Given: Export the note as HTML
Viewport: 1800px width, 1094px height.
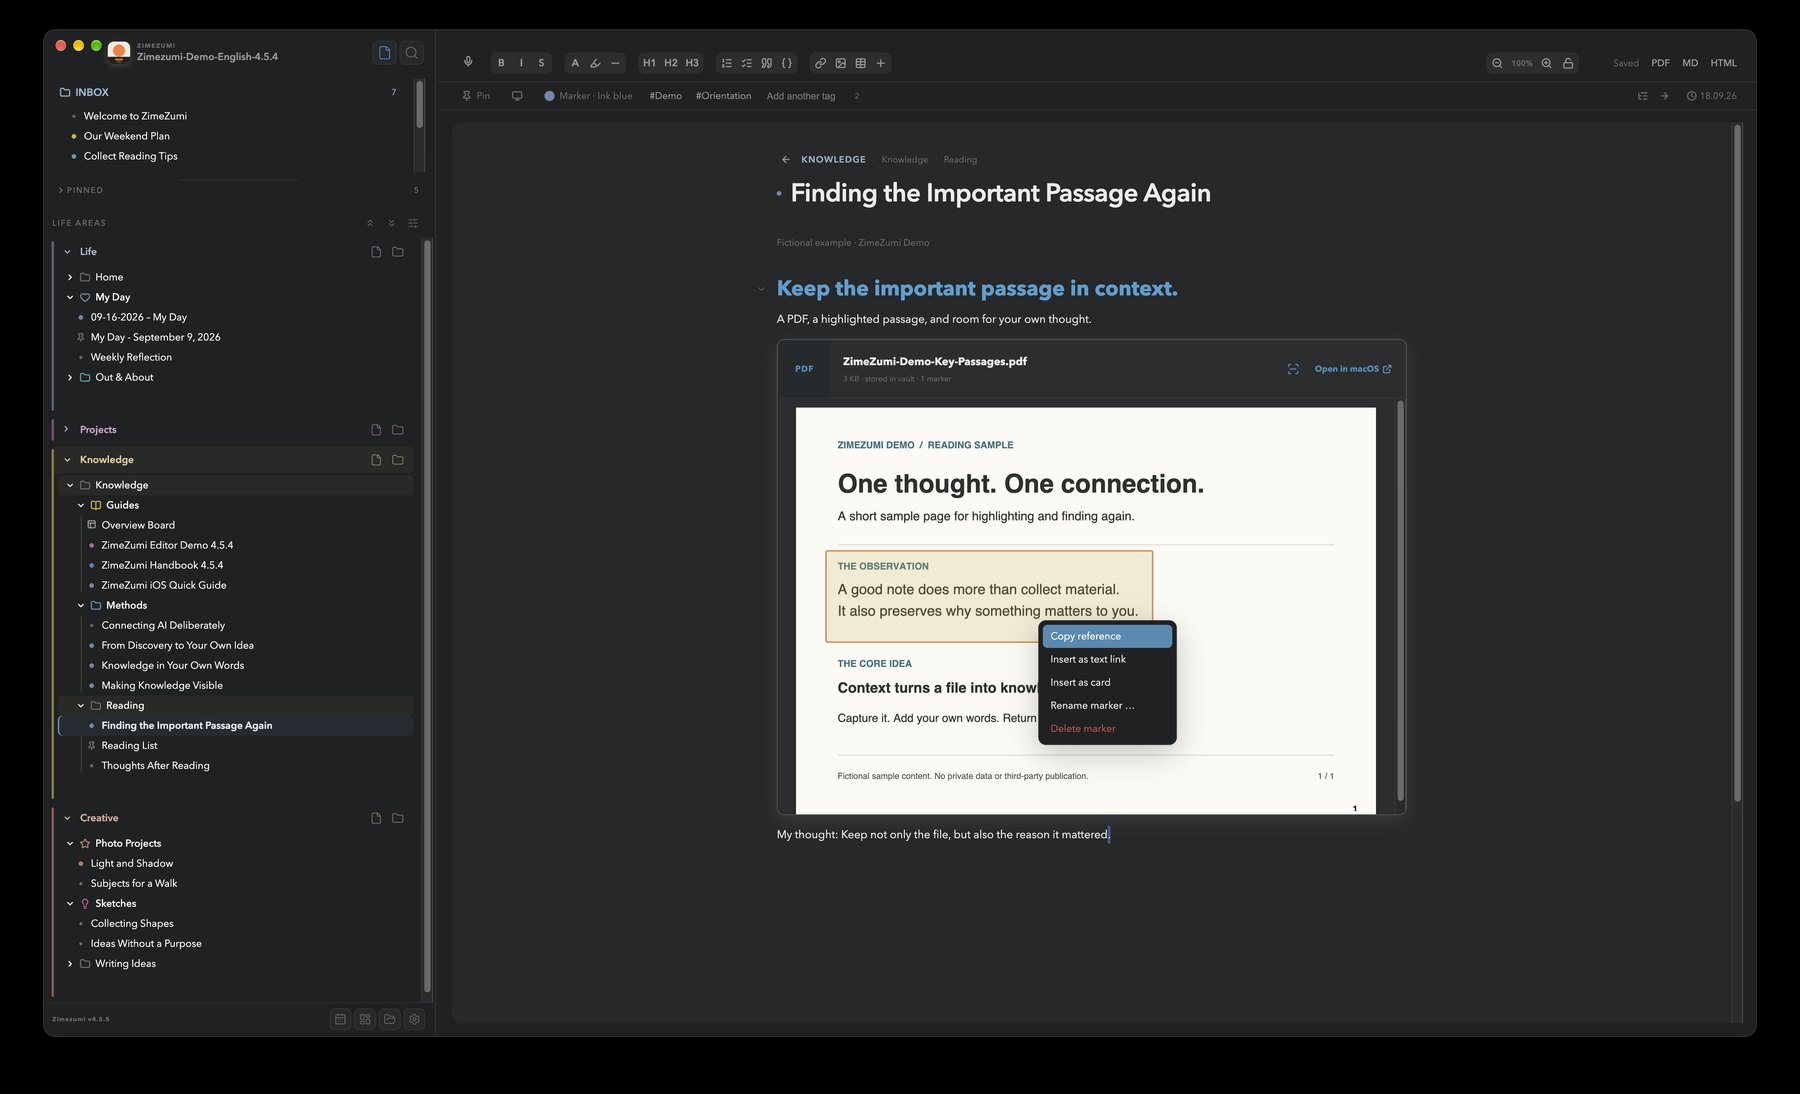Looking at the screenshot, I should click(1723, 63).
